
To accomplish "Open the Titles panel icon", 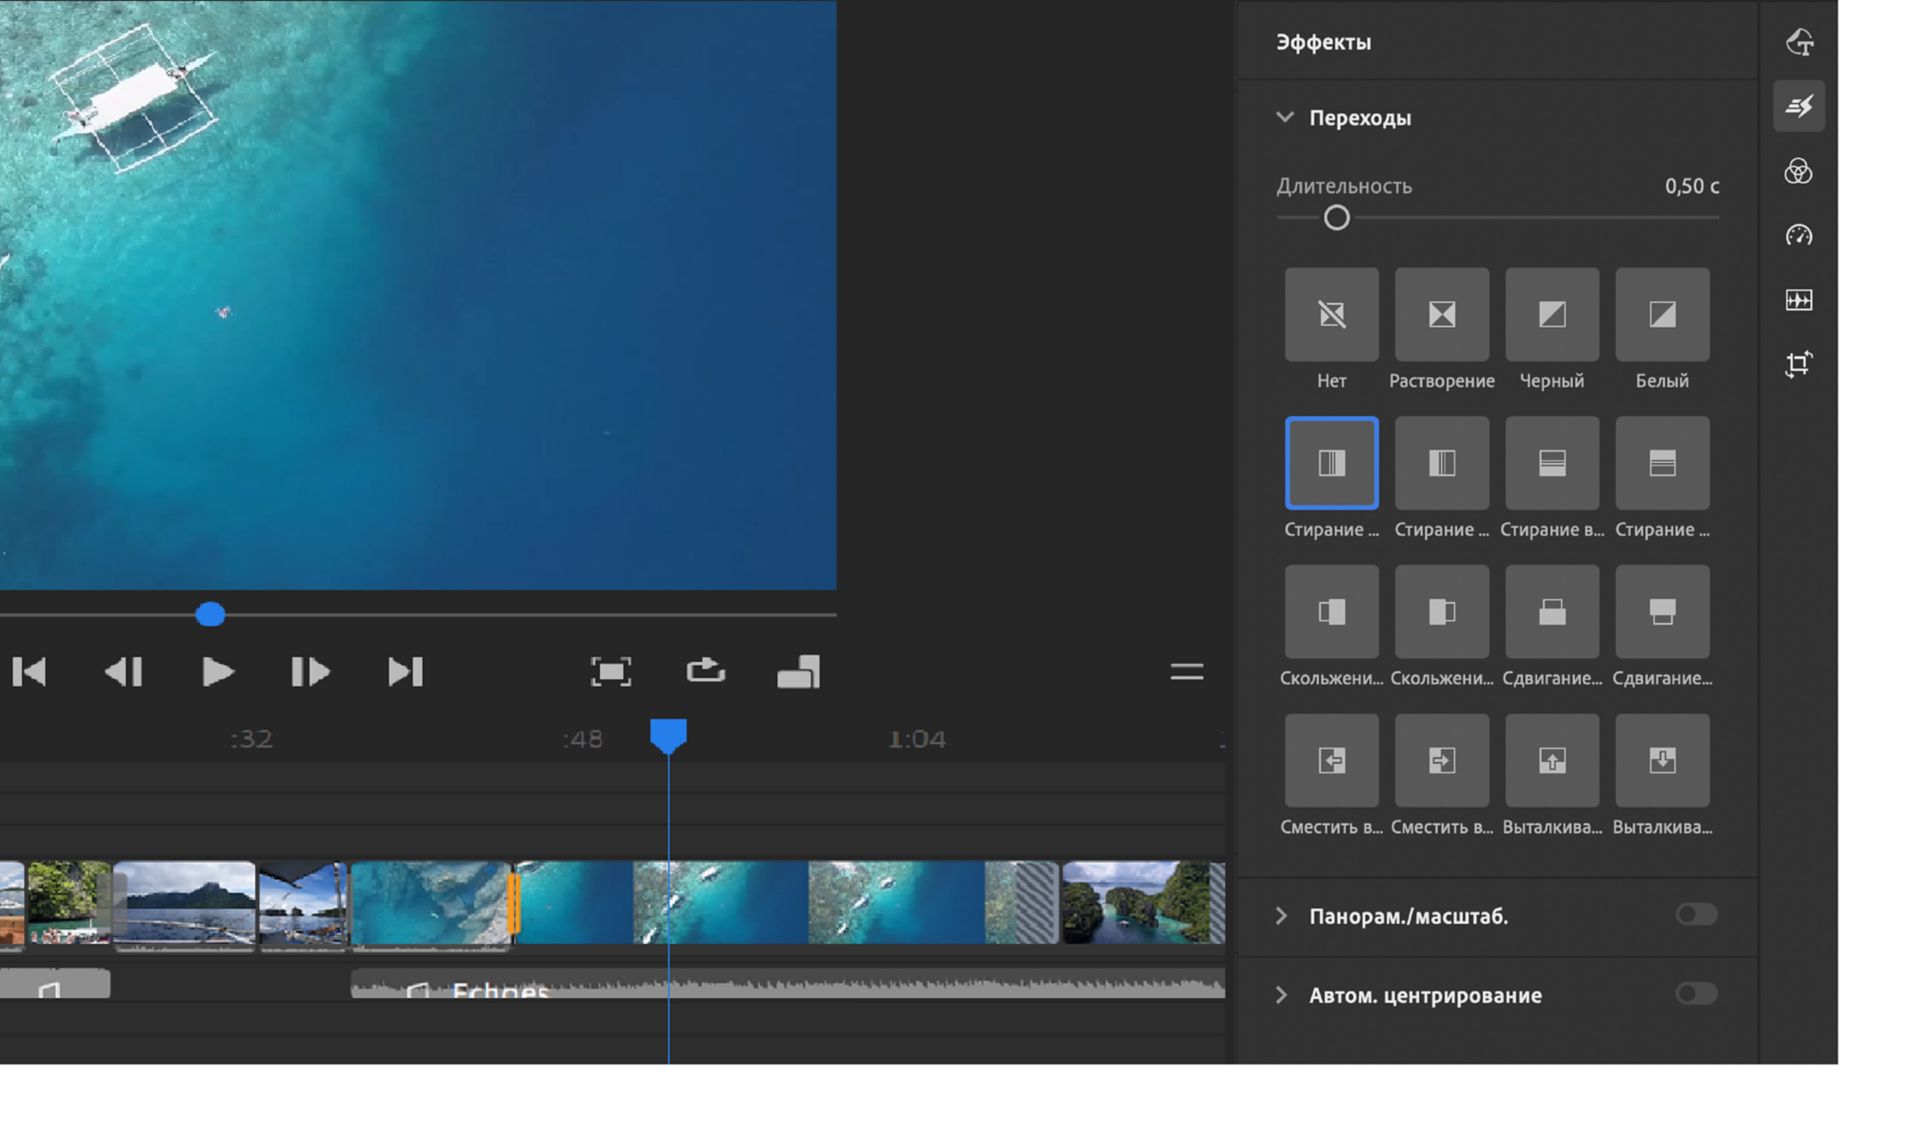I will click(x=1798, y=42).
